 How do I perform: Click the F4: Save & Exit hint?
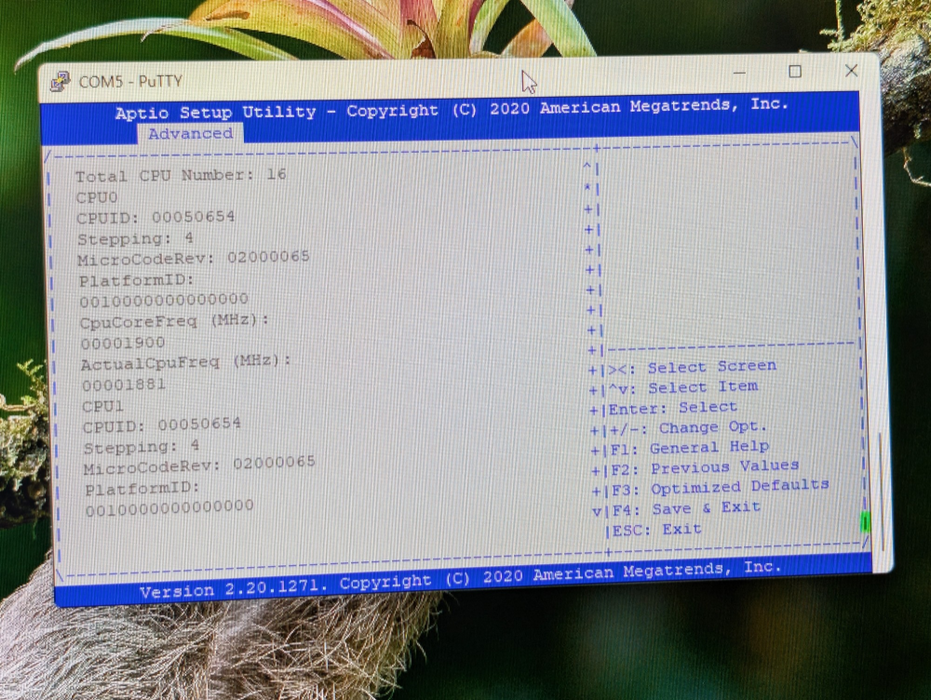click(x=686, y=508)
